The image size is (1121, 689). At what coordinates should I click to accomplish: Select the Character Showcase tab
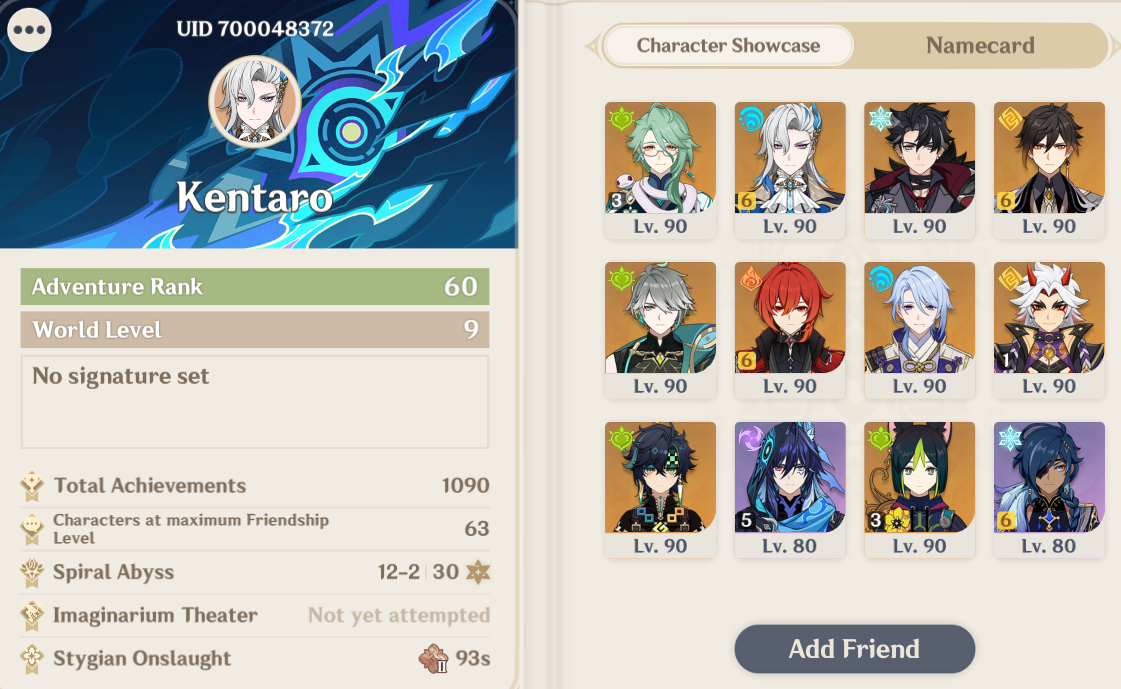point(729,46)
